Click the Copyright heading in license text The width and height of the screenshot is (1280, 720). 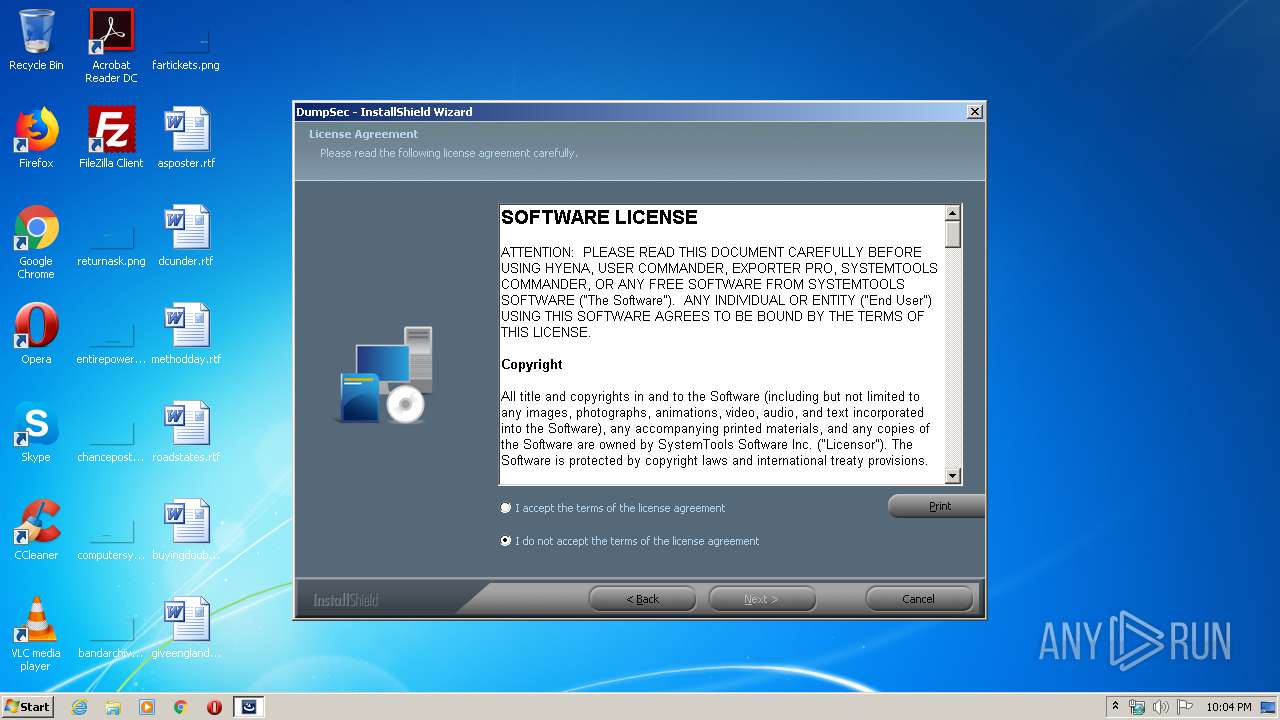click(x=532, y=365)
